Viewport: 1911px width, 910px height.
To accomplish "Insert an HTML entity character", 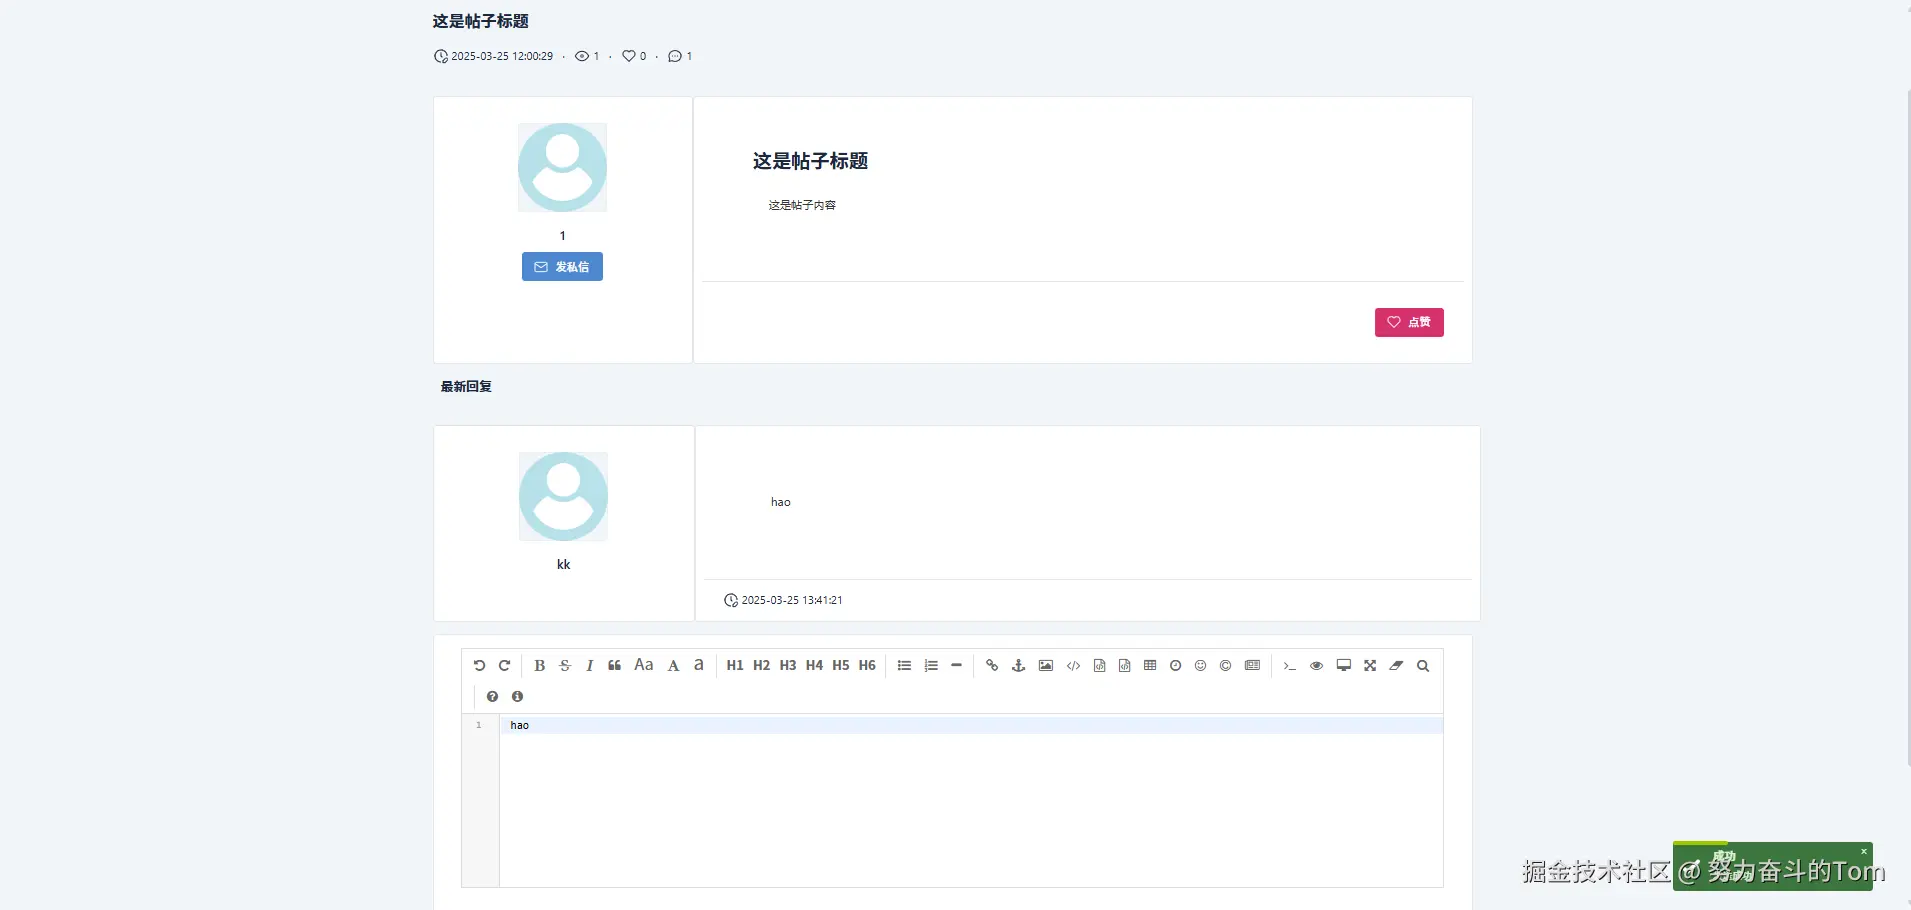I will (1226, 666).
